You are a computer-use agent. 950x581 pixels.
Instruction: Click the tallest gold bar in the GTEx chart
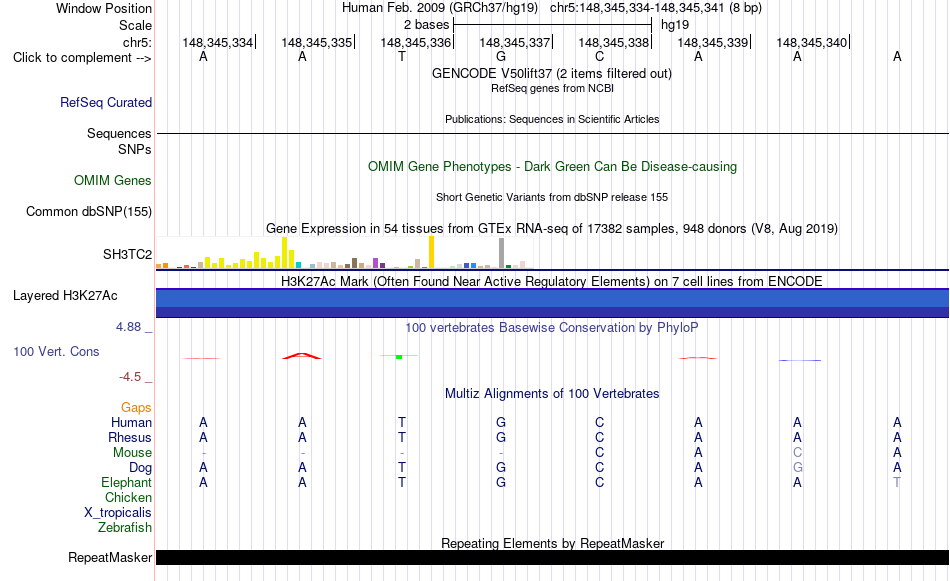click(431, 252)
